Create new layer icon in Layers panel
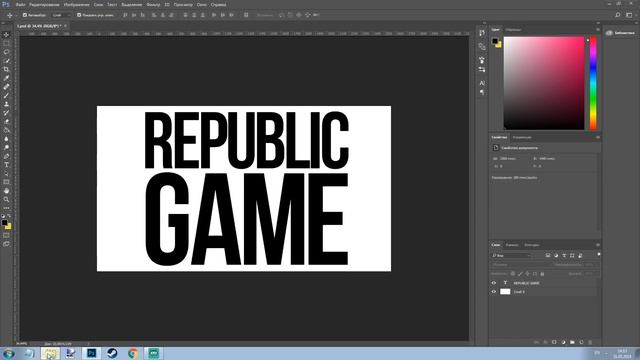The width and height of the screenshot is (640, 360). 581,342
